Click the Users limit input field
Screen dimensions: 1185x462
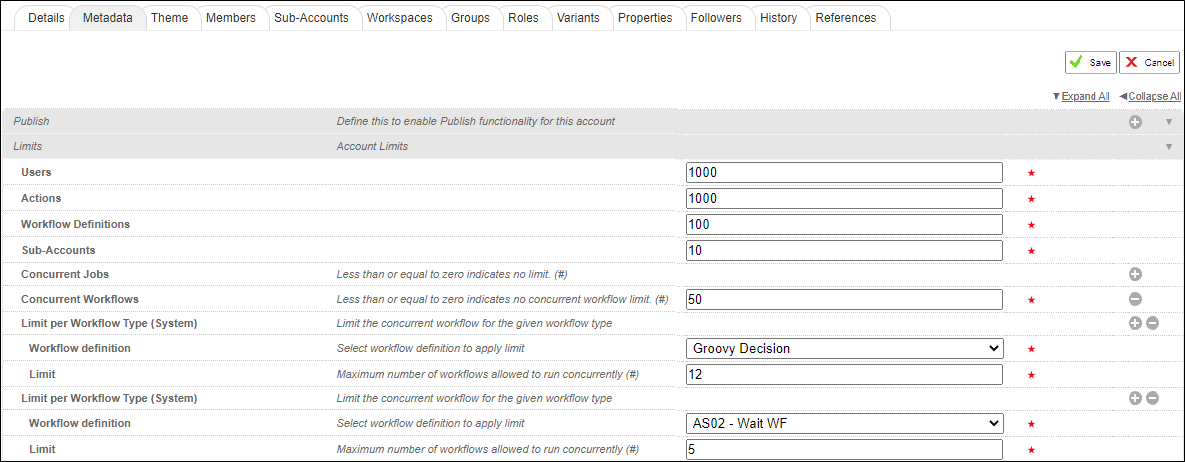[844, 172]
